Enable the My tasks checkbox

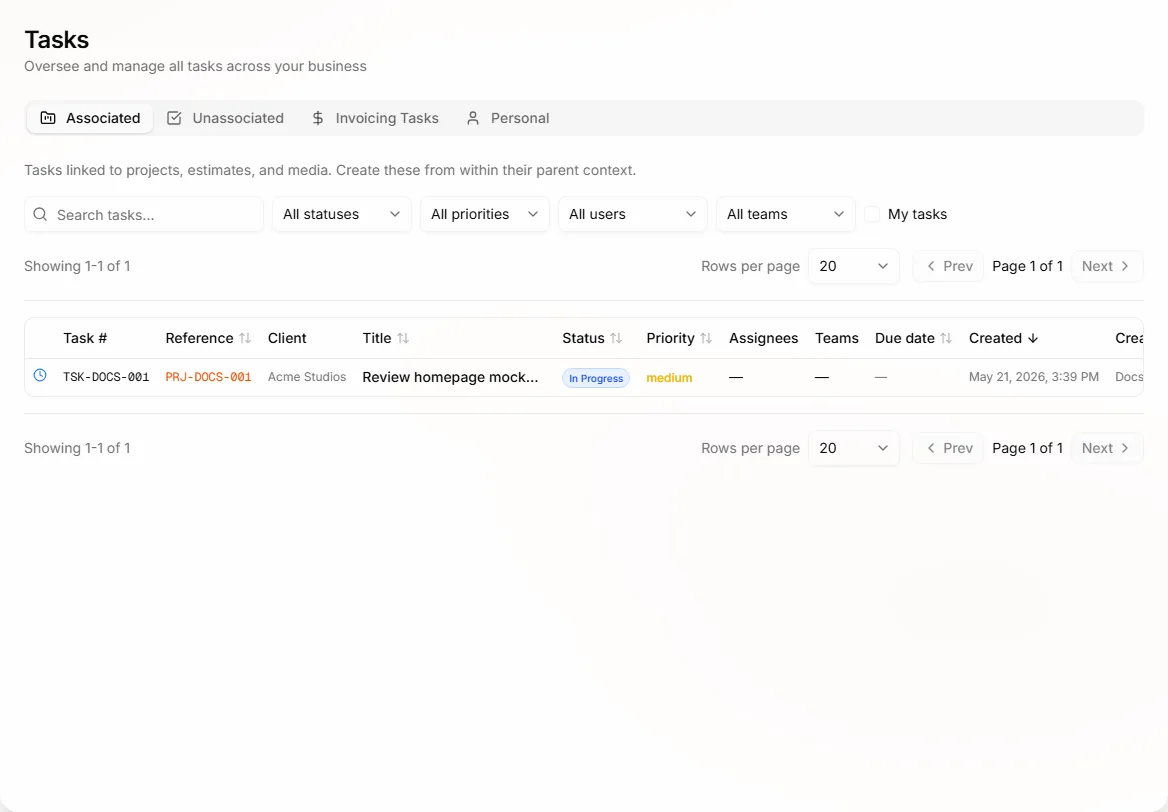click(872, 215)
